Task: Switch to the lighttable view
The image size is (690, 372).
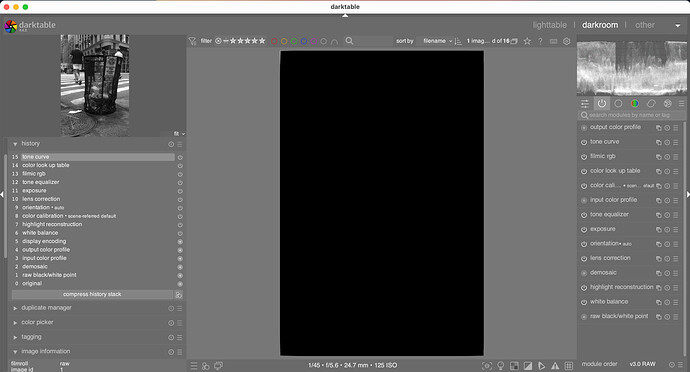Action: point(550,25)
